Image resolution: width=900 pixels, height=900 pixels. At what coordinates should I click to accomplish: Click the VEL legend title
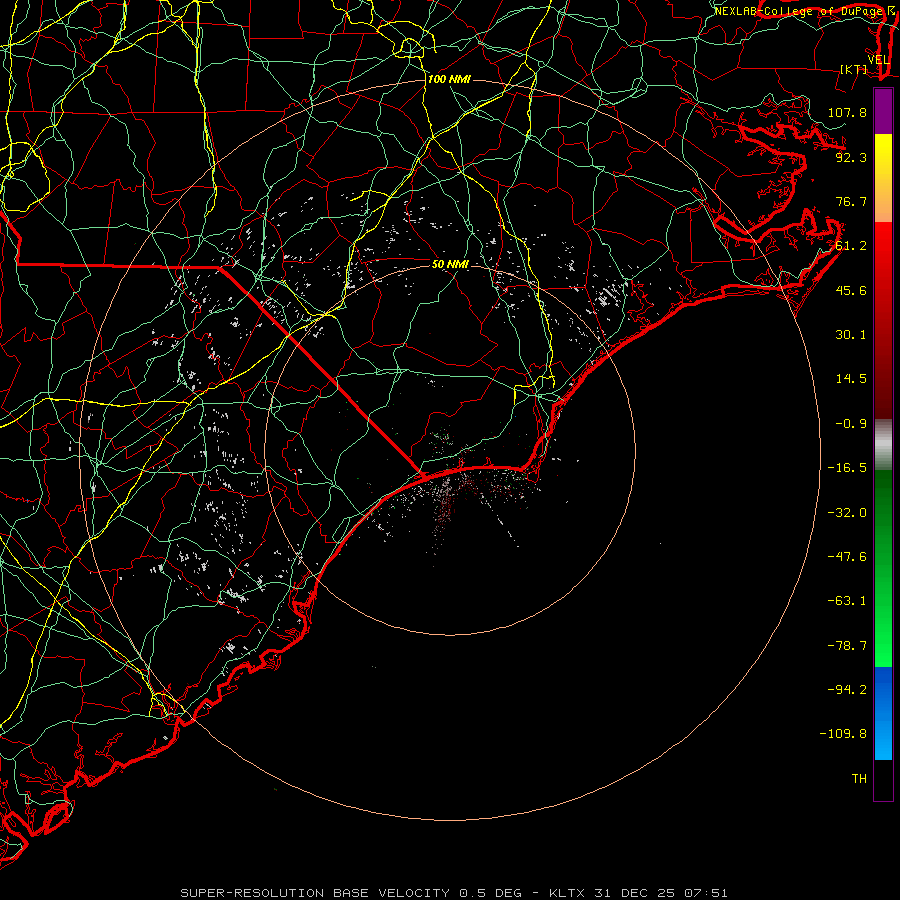[x=878, y=60]
